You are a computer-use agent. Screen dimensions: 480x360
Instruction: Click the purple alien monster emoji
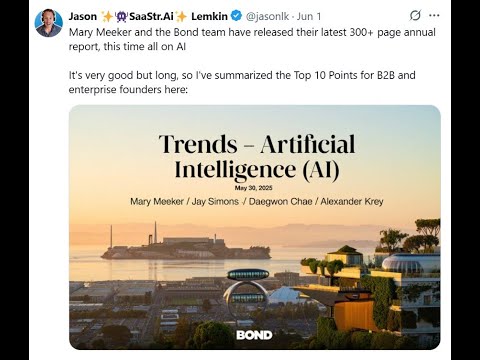coord(121,16)
